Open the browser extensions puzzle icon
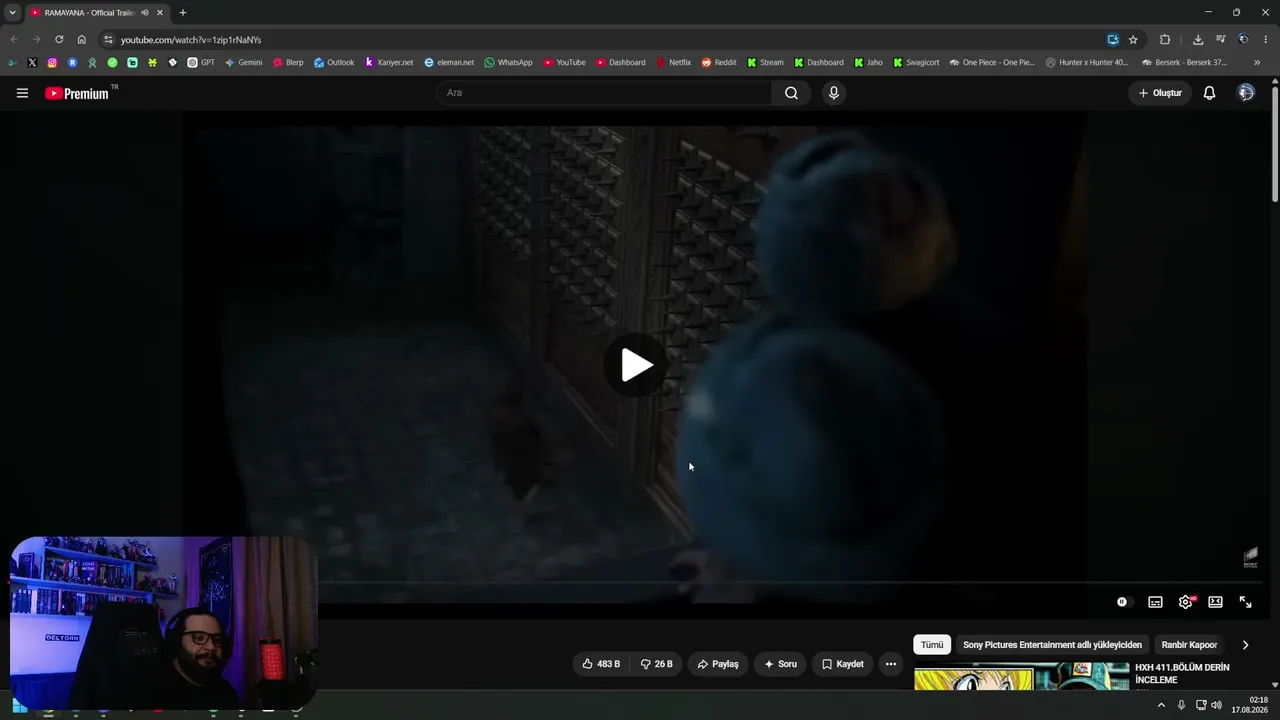The height and width of the screenshot is (720, 1280). click(x=1165, y=40)
